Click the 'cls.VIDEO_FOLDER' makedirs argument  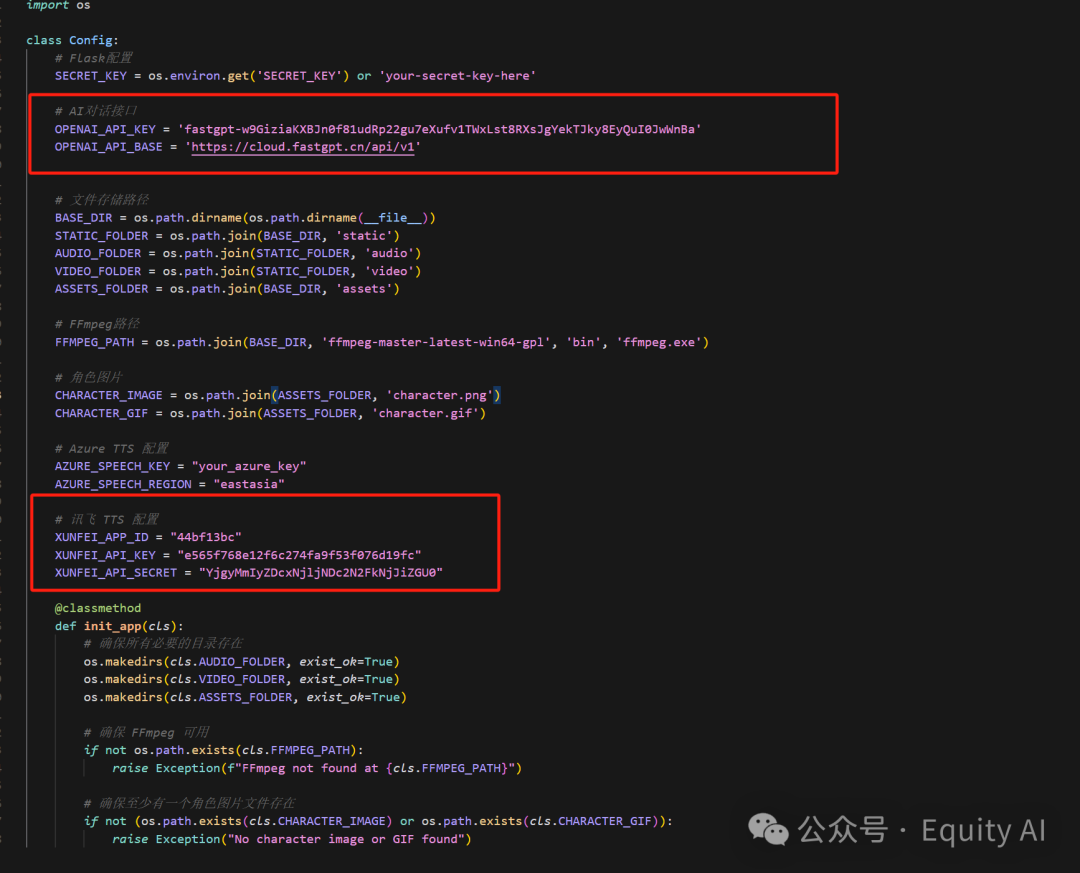pyautogui.click(x=227, y=679)
